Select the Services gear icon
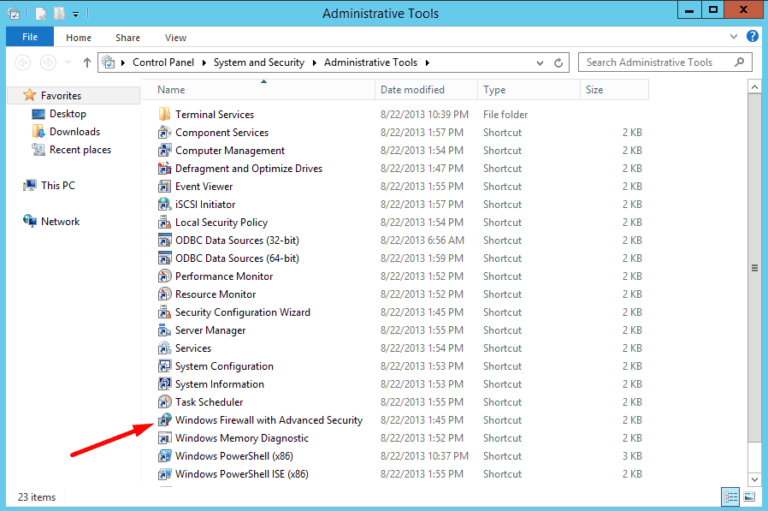This screenshot has height=511, width=768. (165, 348)
